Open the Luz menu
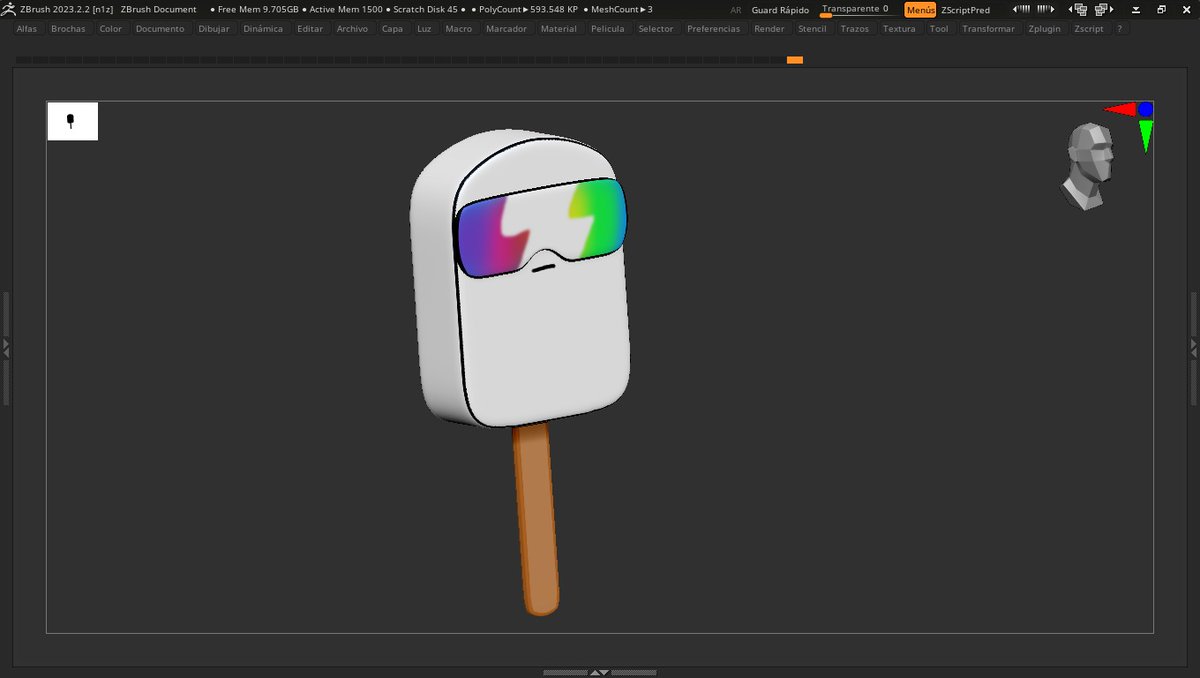 pos(424,29)
